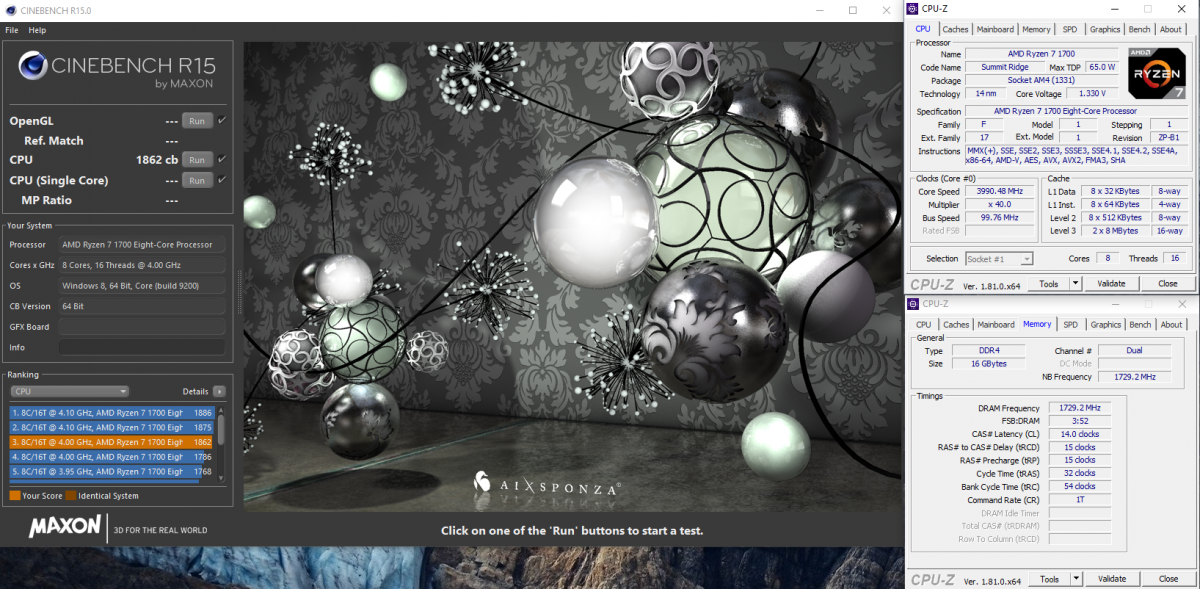Click the Cinebench R15 logo icon
This screenshot has height=589, width=1200.
click(33, 68)
